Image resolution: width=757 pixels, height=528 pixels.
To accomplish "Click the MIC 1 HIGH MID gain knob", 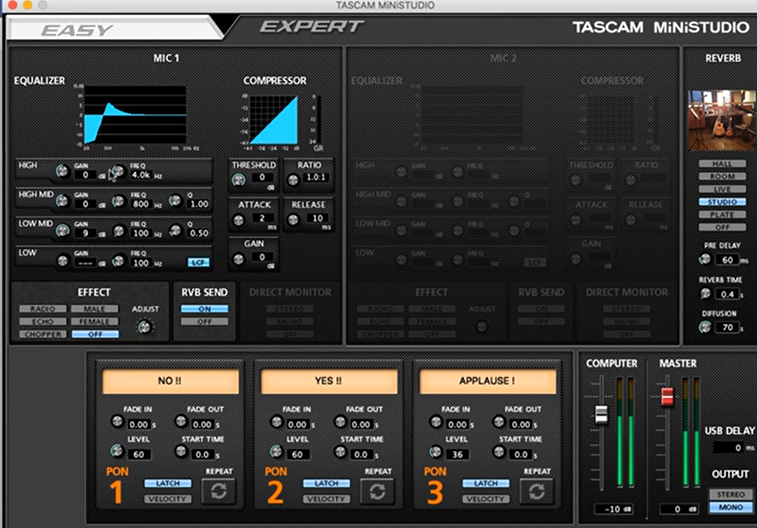I will tap(62, 200).
